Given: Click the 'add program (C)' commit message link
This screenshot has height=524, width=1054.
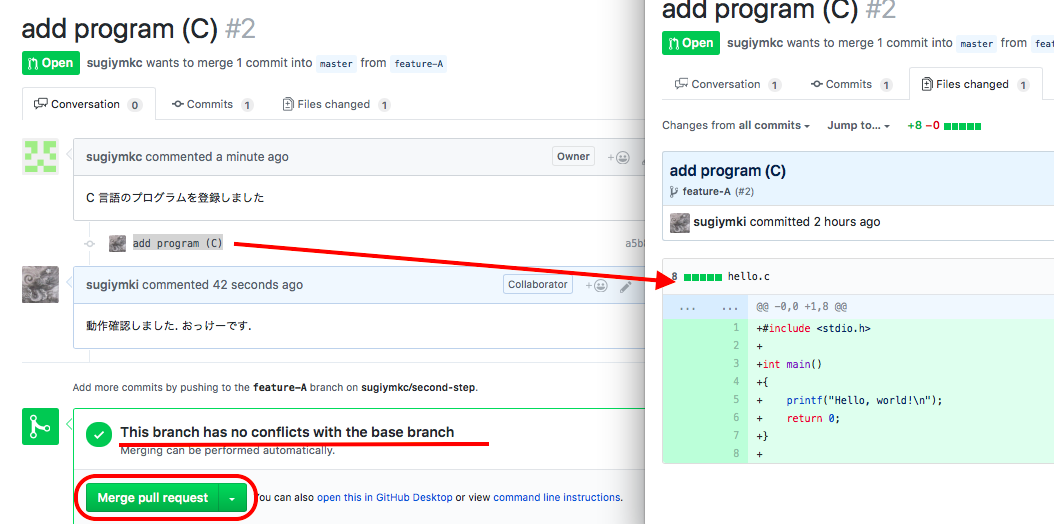Looking at the screenshot, I should (178, 243).
